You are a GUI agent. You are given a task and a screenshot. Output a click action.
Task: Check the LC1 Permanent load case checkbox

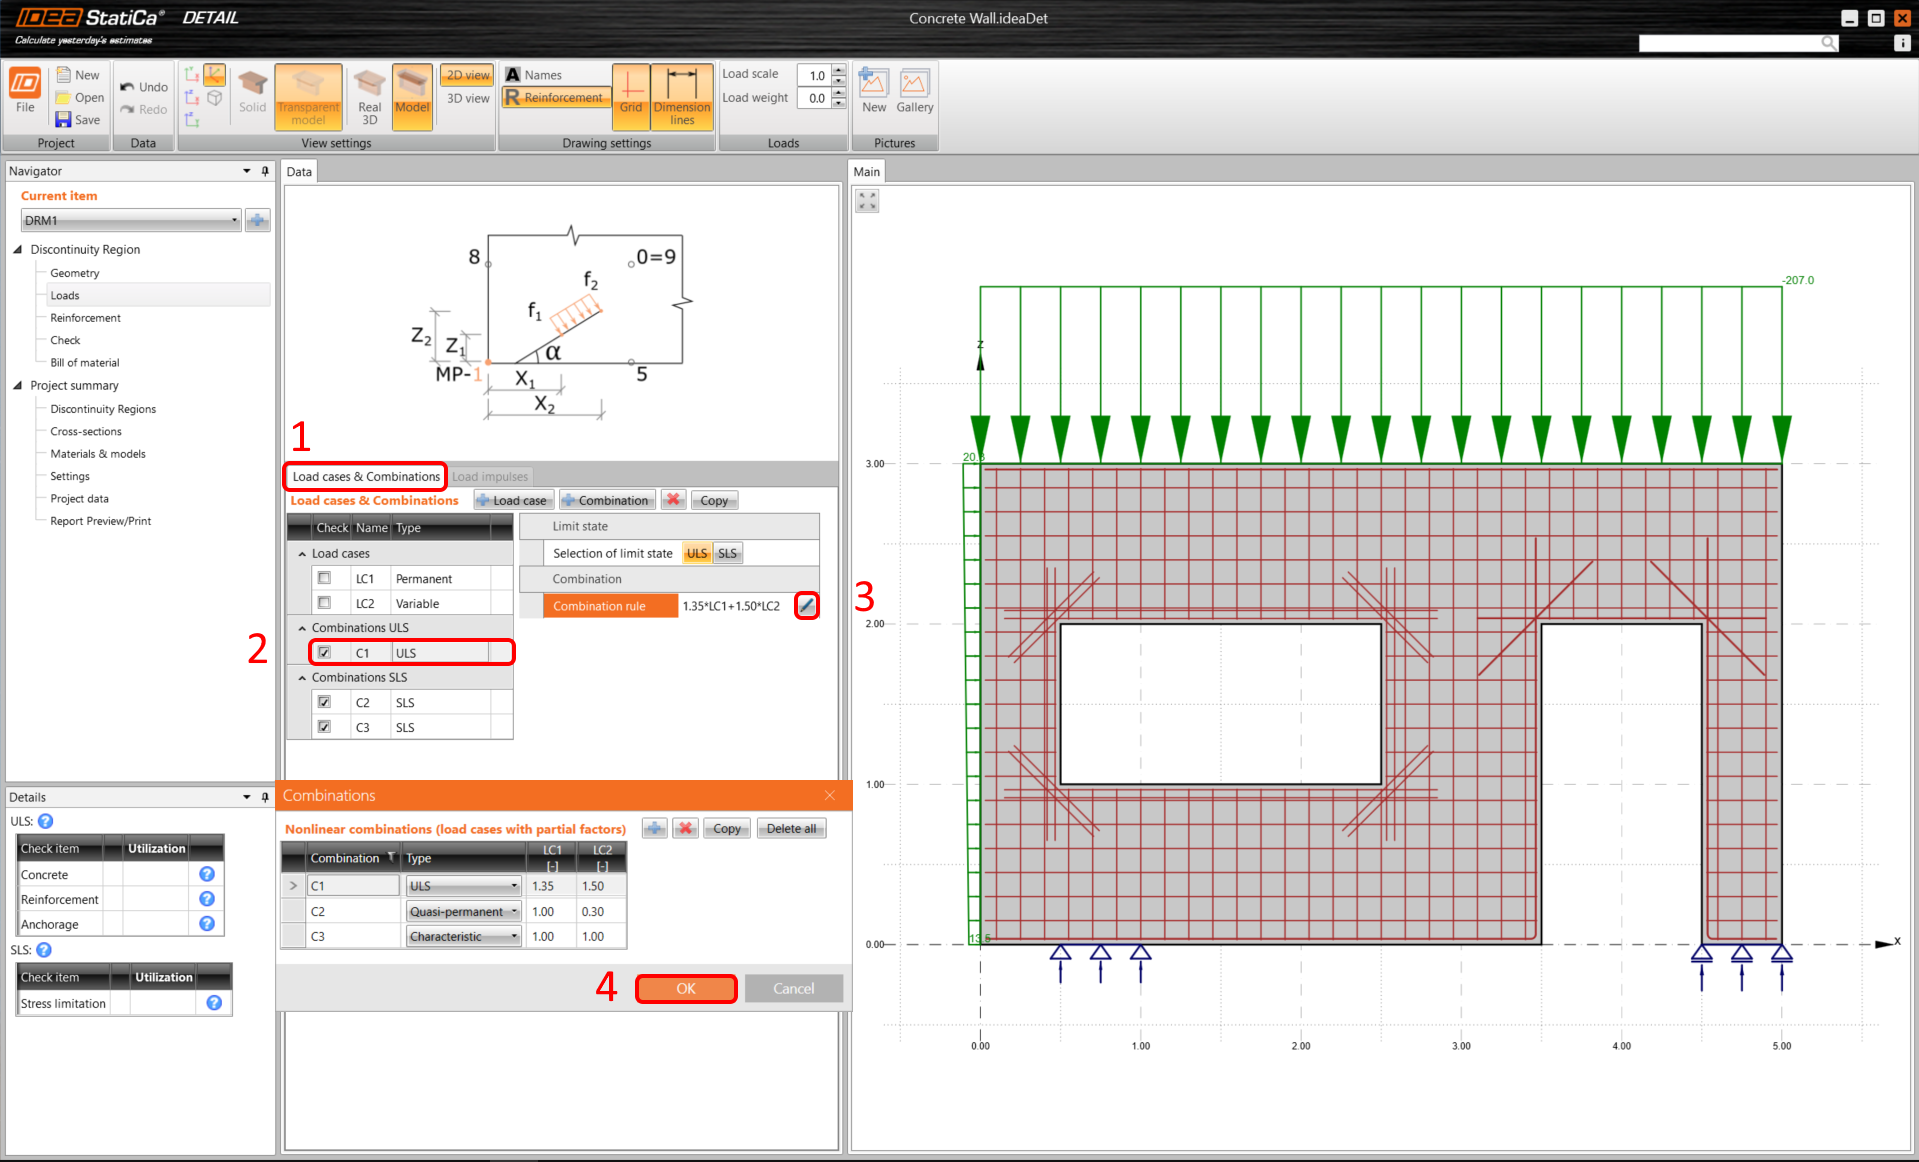pyautogui.click(x=324, y=578)
